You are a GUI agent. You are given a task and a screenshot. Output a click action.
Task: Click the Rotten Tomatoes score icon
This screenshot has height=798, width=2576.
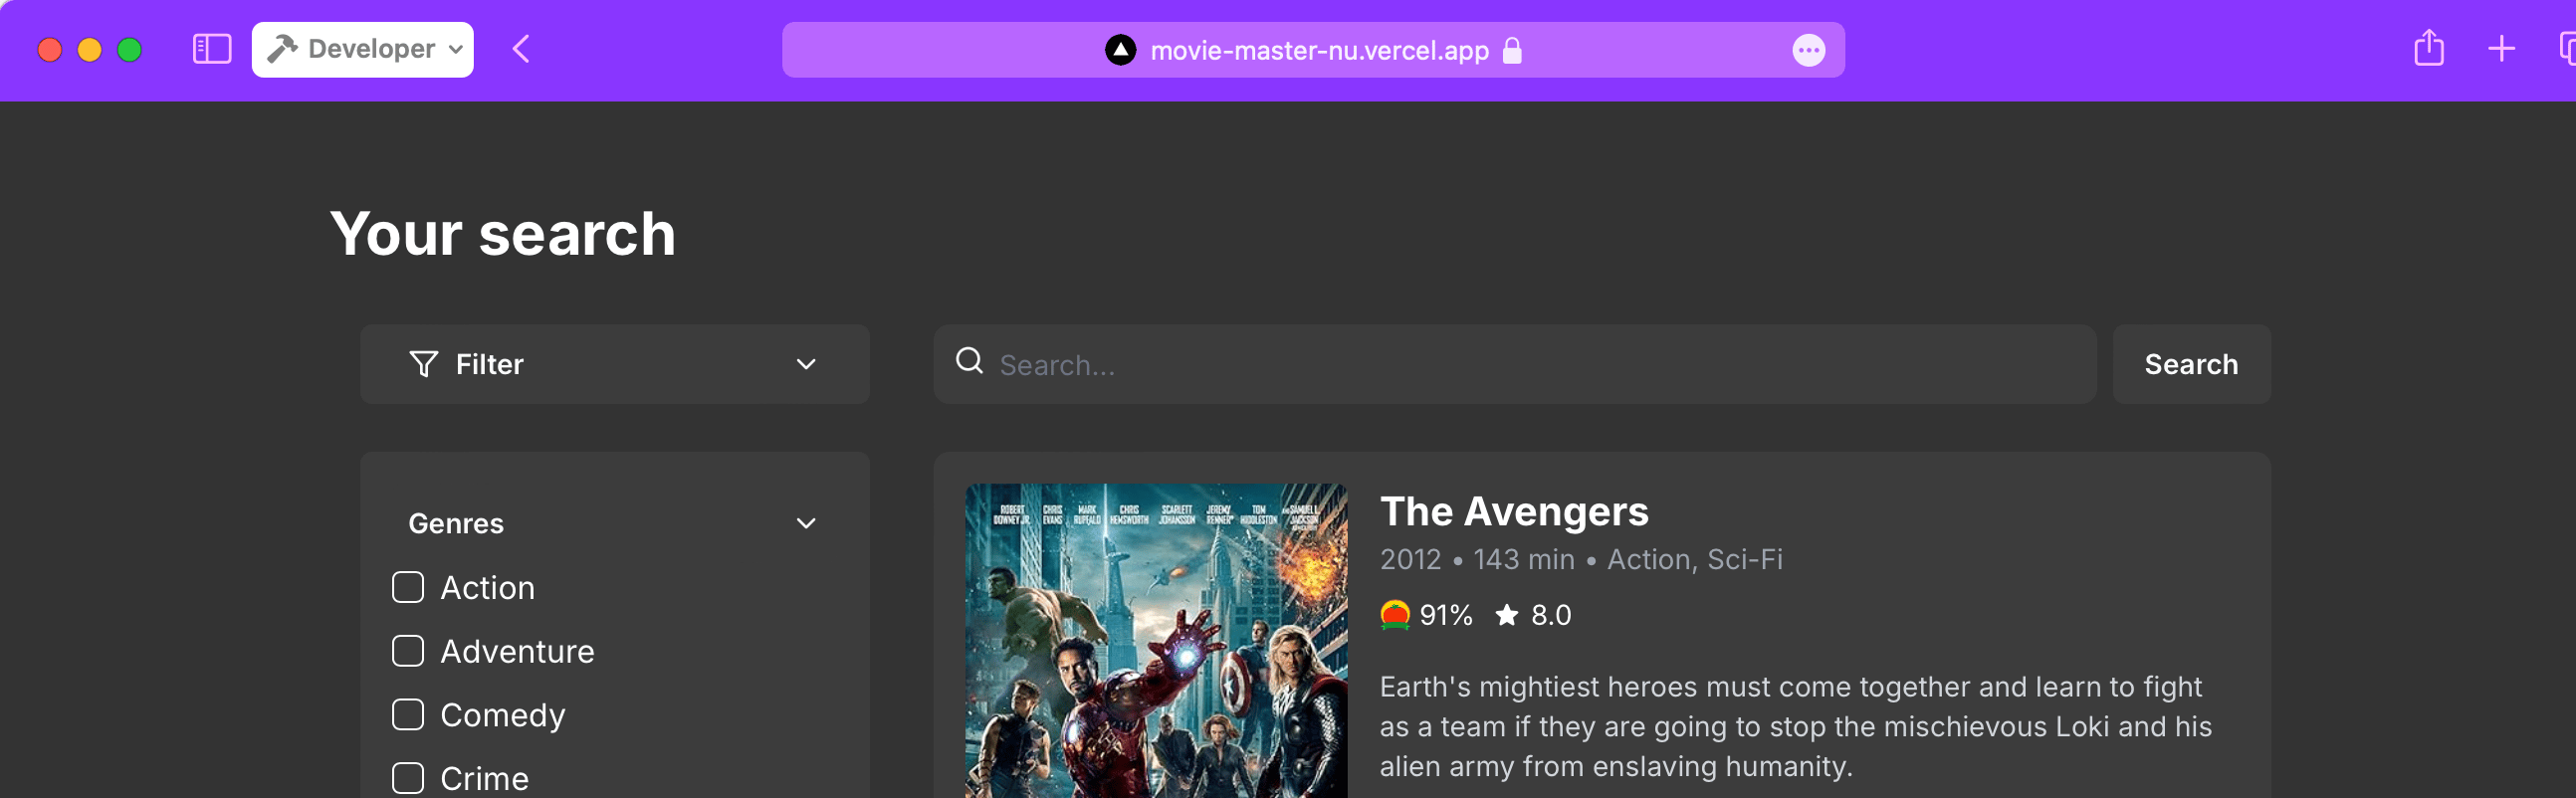pyautogui.click(x=1395, y=614)
